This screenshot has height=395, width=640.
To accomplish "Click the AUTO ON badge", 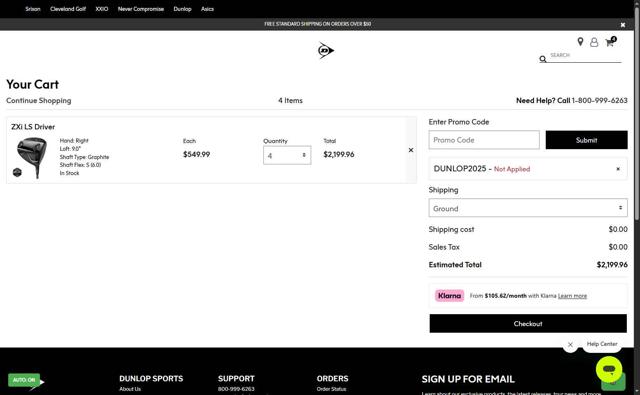I will tap(24, 380).
